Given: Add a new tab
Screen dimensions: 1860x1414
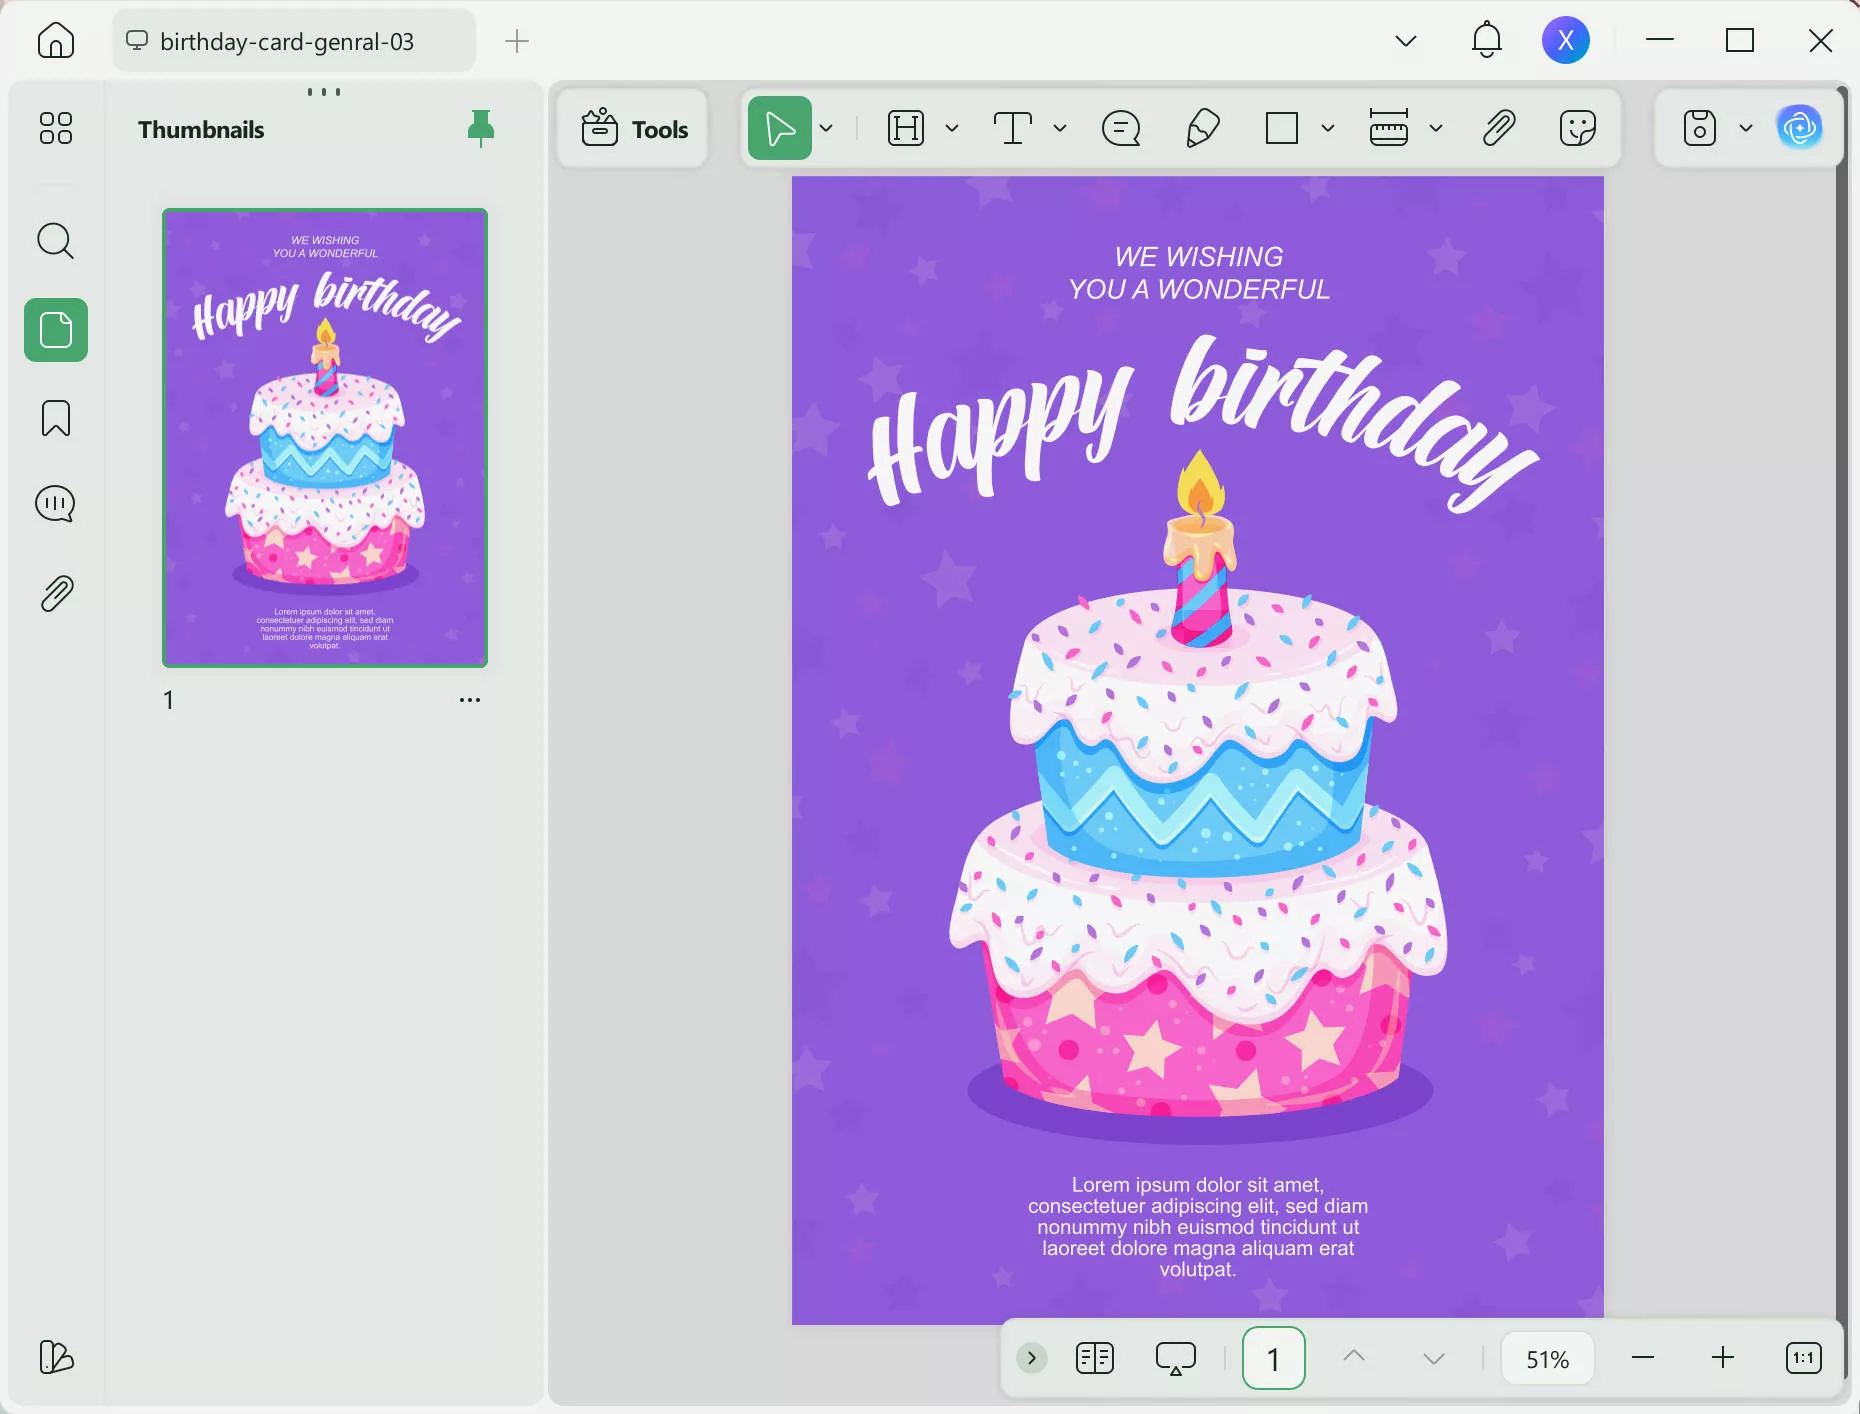Looking at the screenshot, I should click(x=517, y=41).
